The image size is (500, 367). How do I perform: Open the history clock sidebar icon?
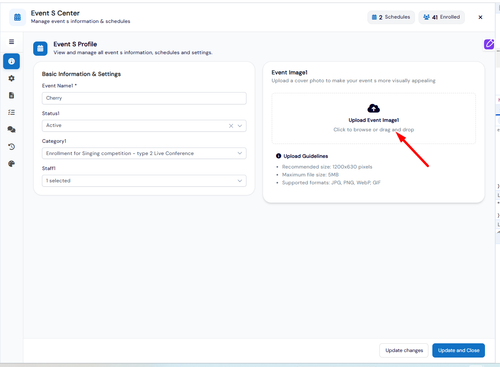[x=11, y=147]
